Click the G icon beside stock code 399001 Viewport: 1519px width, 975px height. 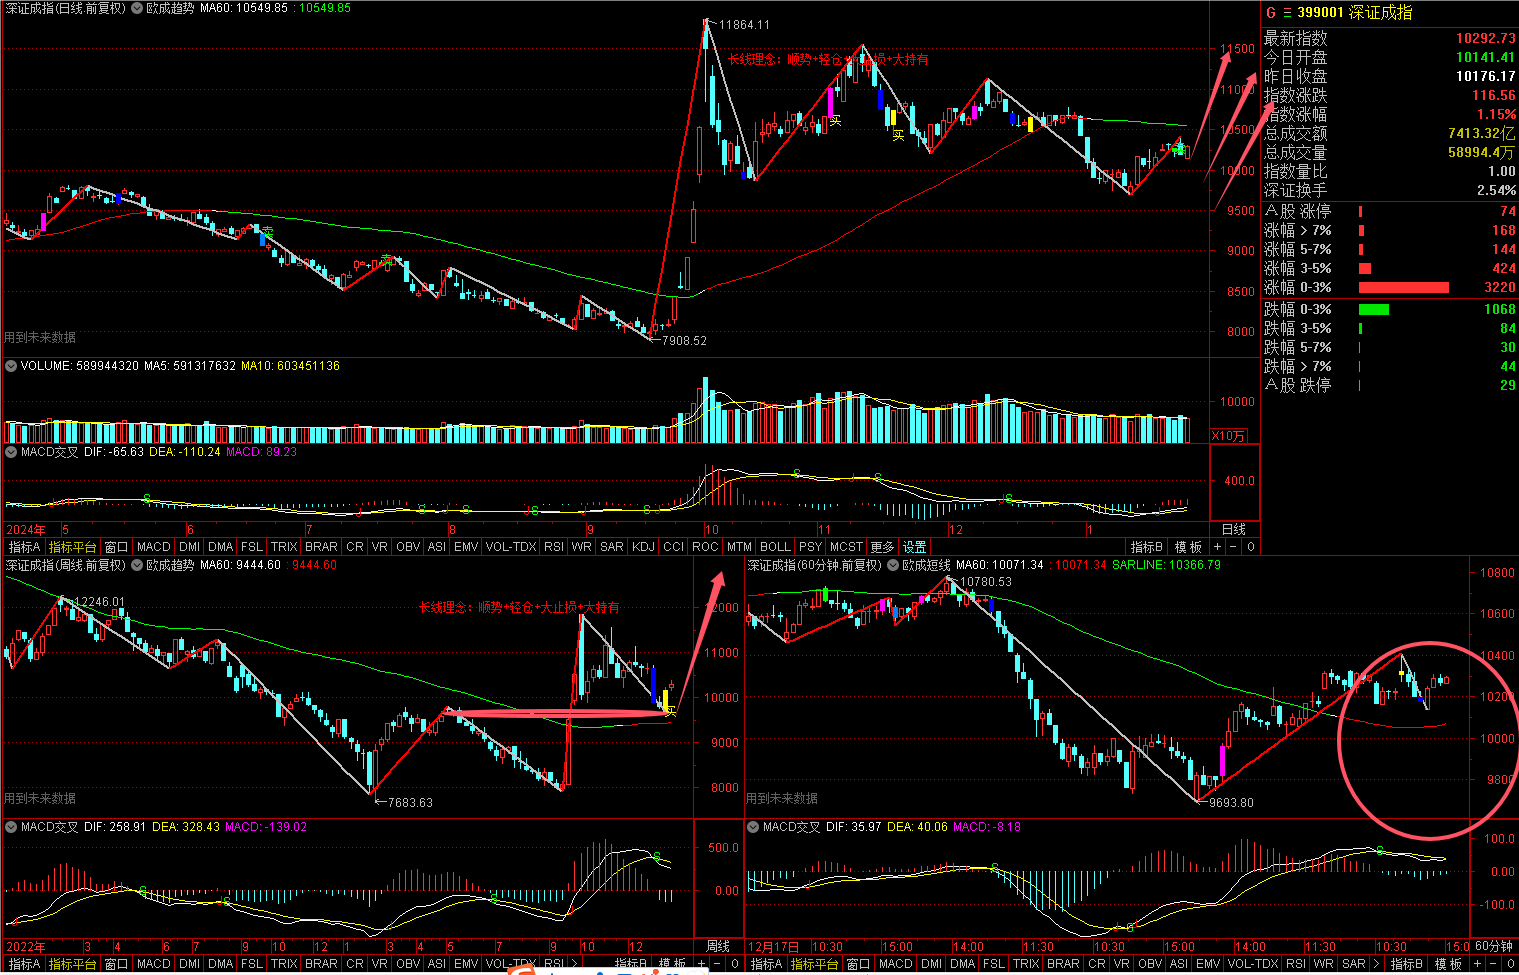[x=1271, y=13]
